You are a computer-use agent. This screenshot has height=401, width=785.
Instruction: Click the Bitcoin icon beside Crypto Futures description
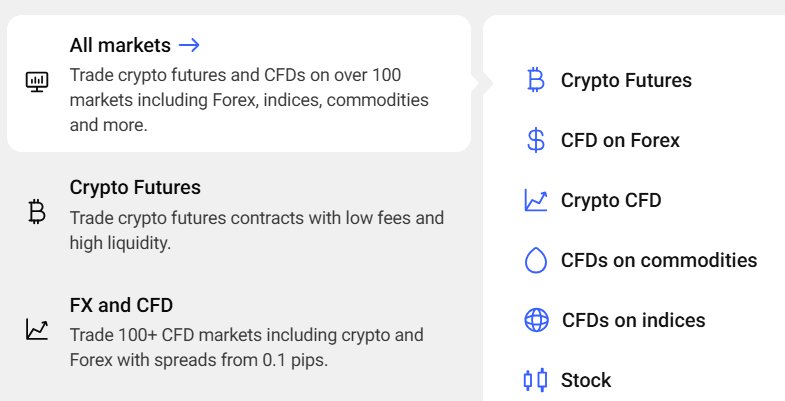point(37,211)
